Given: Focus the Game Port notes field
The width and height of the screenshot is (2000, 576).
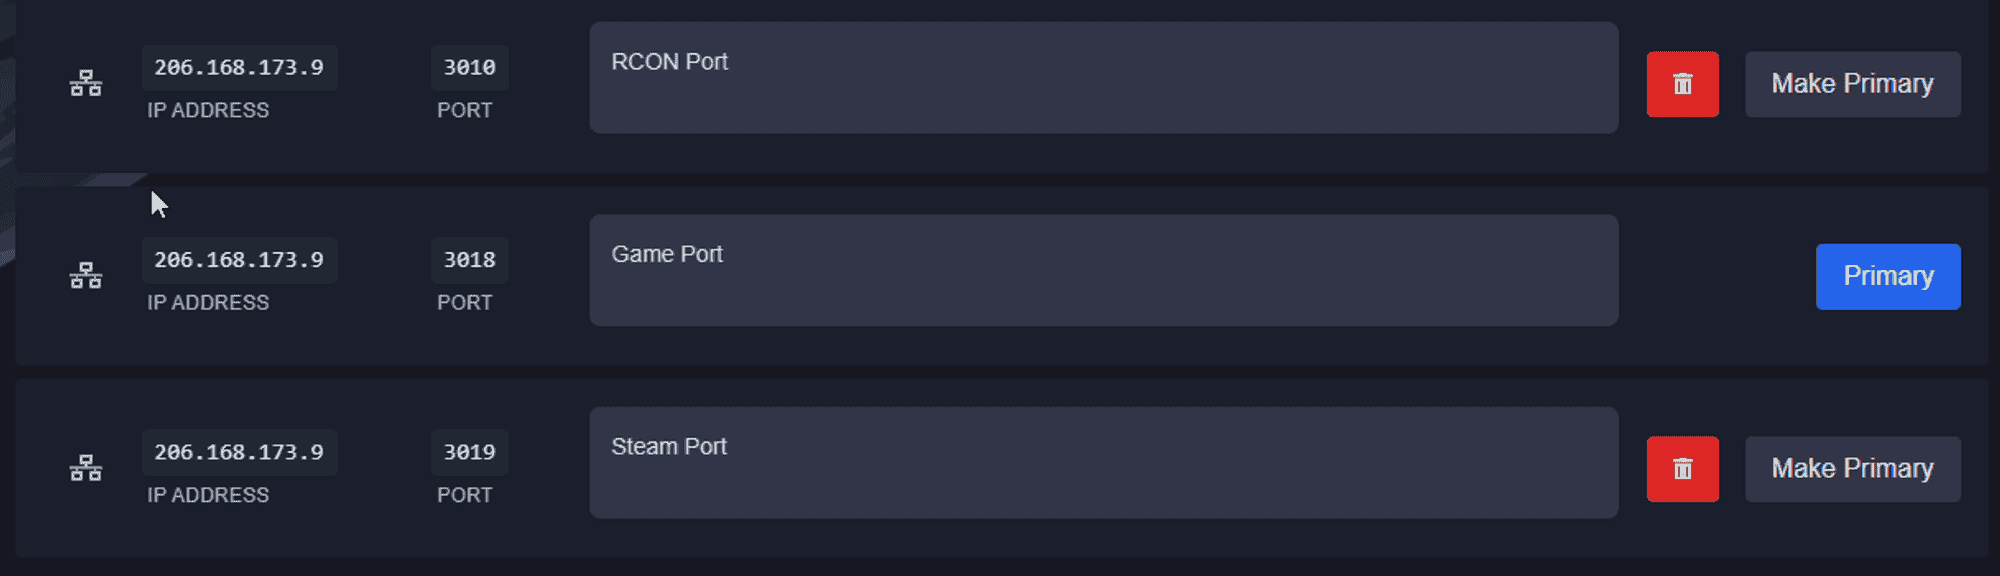Looking at the screenshot, I should click(x=1103, y=270).
